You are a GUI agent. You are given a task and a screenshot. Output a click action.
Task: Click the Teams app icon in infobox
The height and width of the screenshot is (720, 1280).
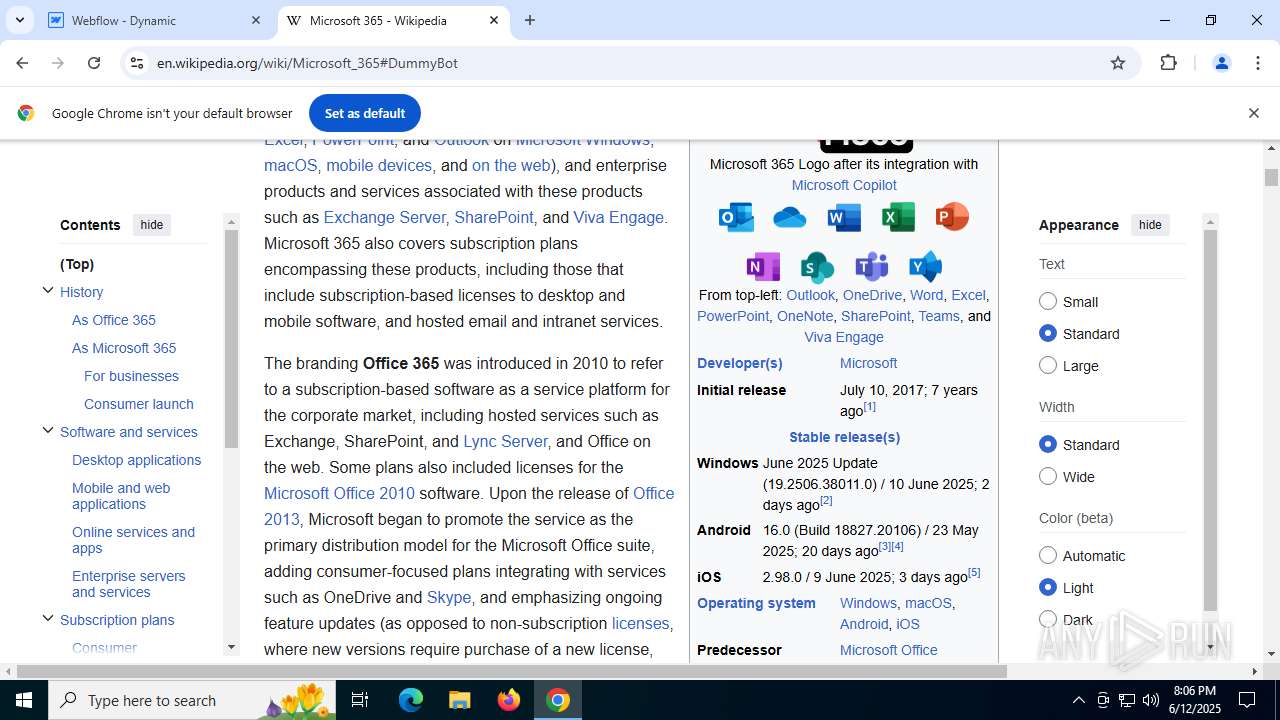(871, 267)
